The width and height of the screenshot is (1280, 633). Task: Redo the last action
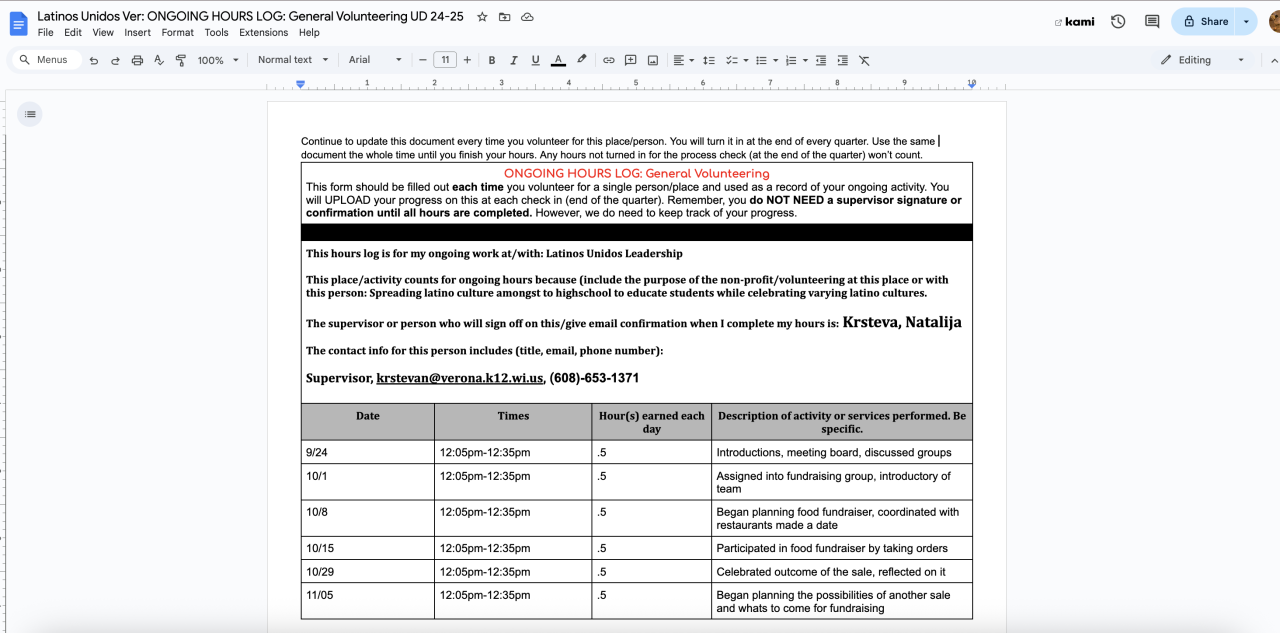(x=115, y=60)
